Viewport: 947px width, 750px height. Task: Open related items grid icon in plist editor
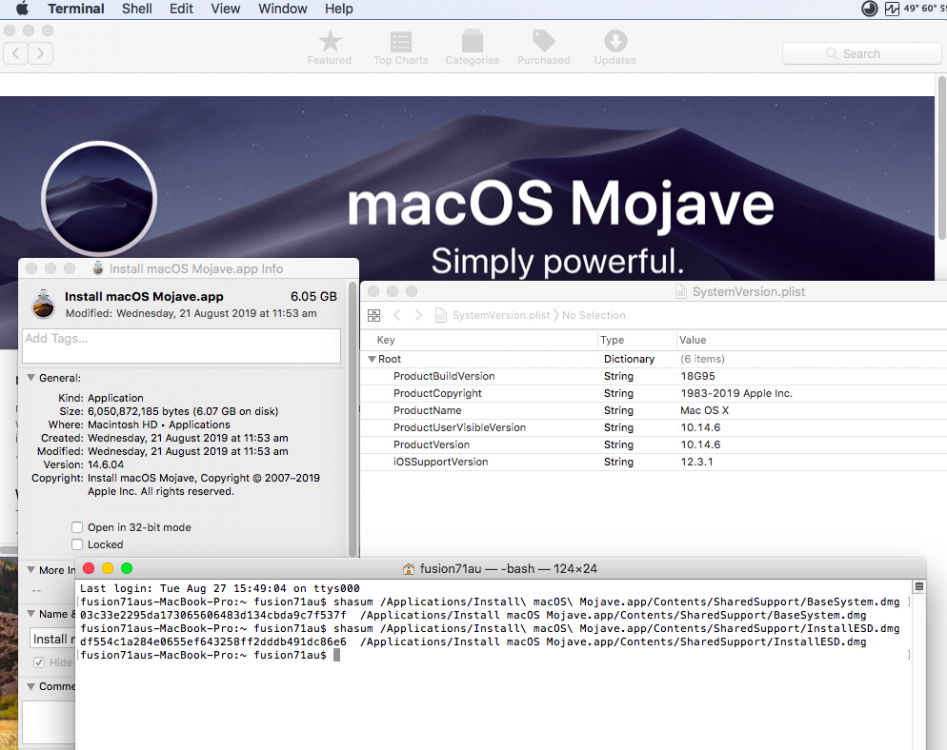click(374, 315)
